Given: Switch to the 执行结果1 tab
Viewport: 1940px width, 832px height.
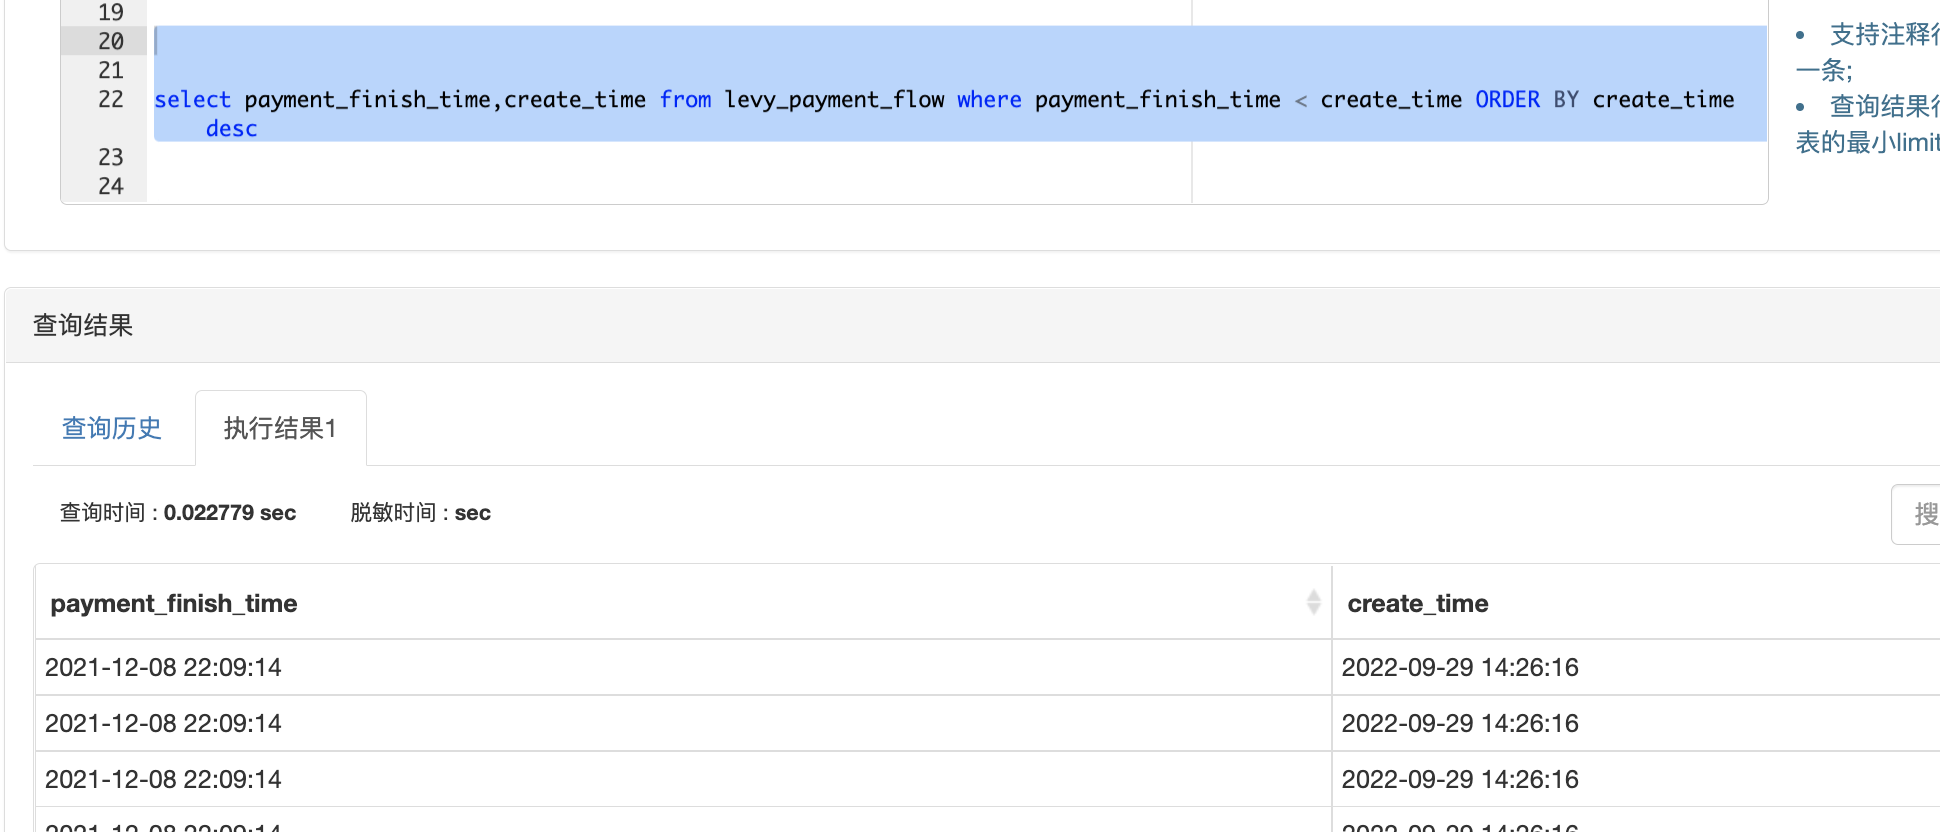Looking at the screenshot, I should pos(280,428).
